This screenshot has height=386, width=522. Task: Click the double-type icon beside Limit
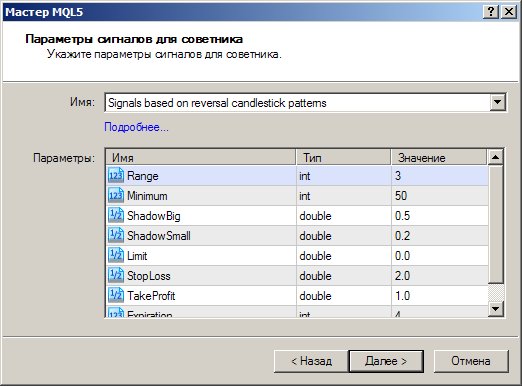[116, 256]
